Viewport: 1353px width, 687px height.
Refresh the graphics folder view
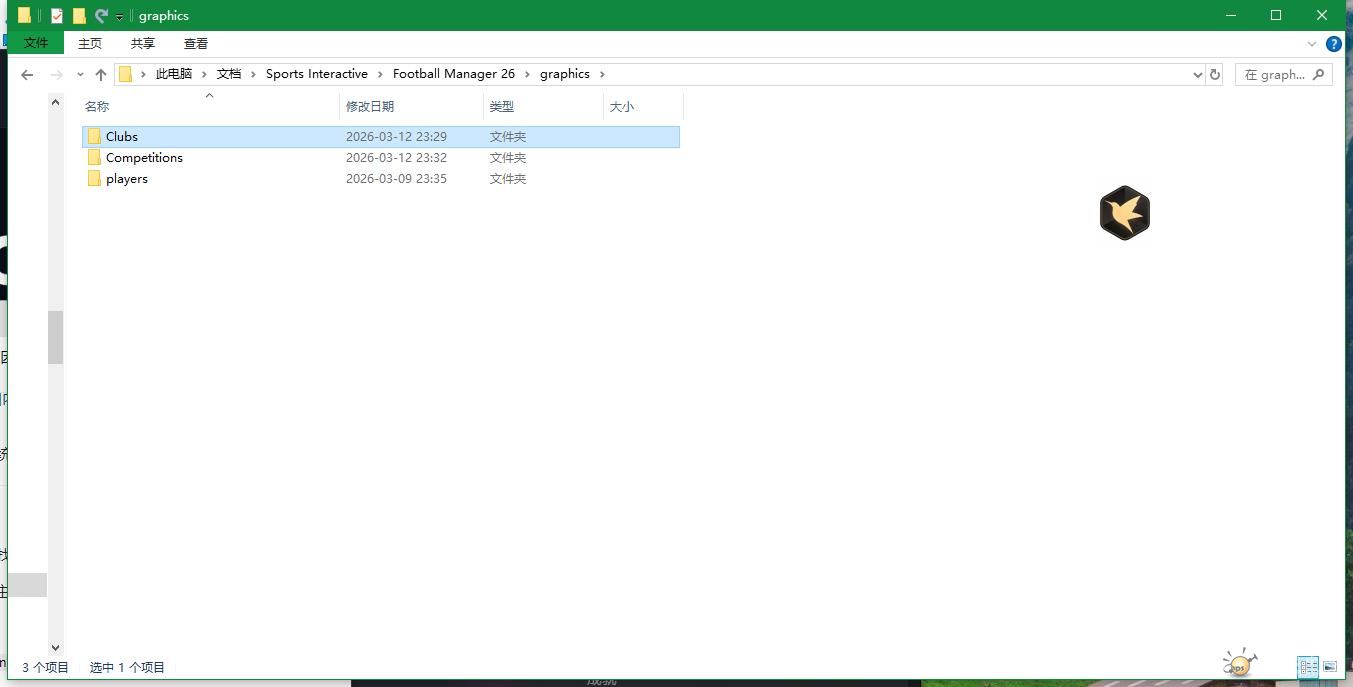point(1215,75)
